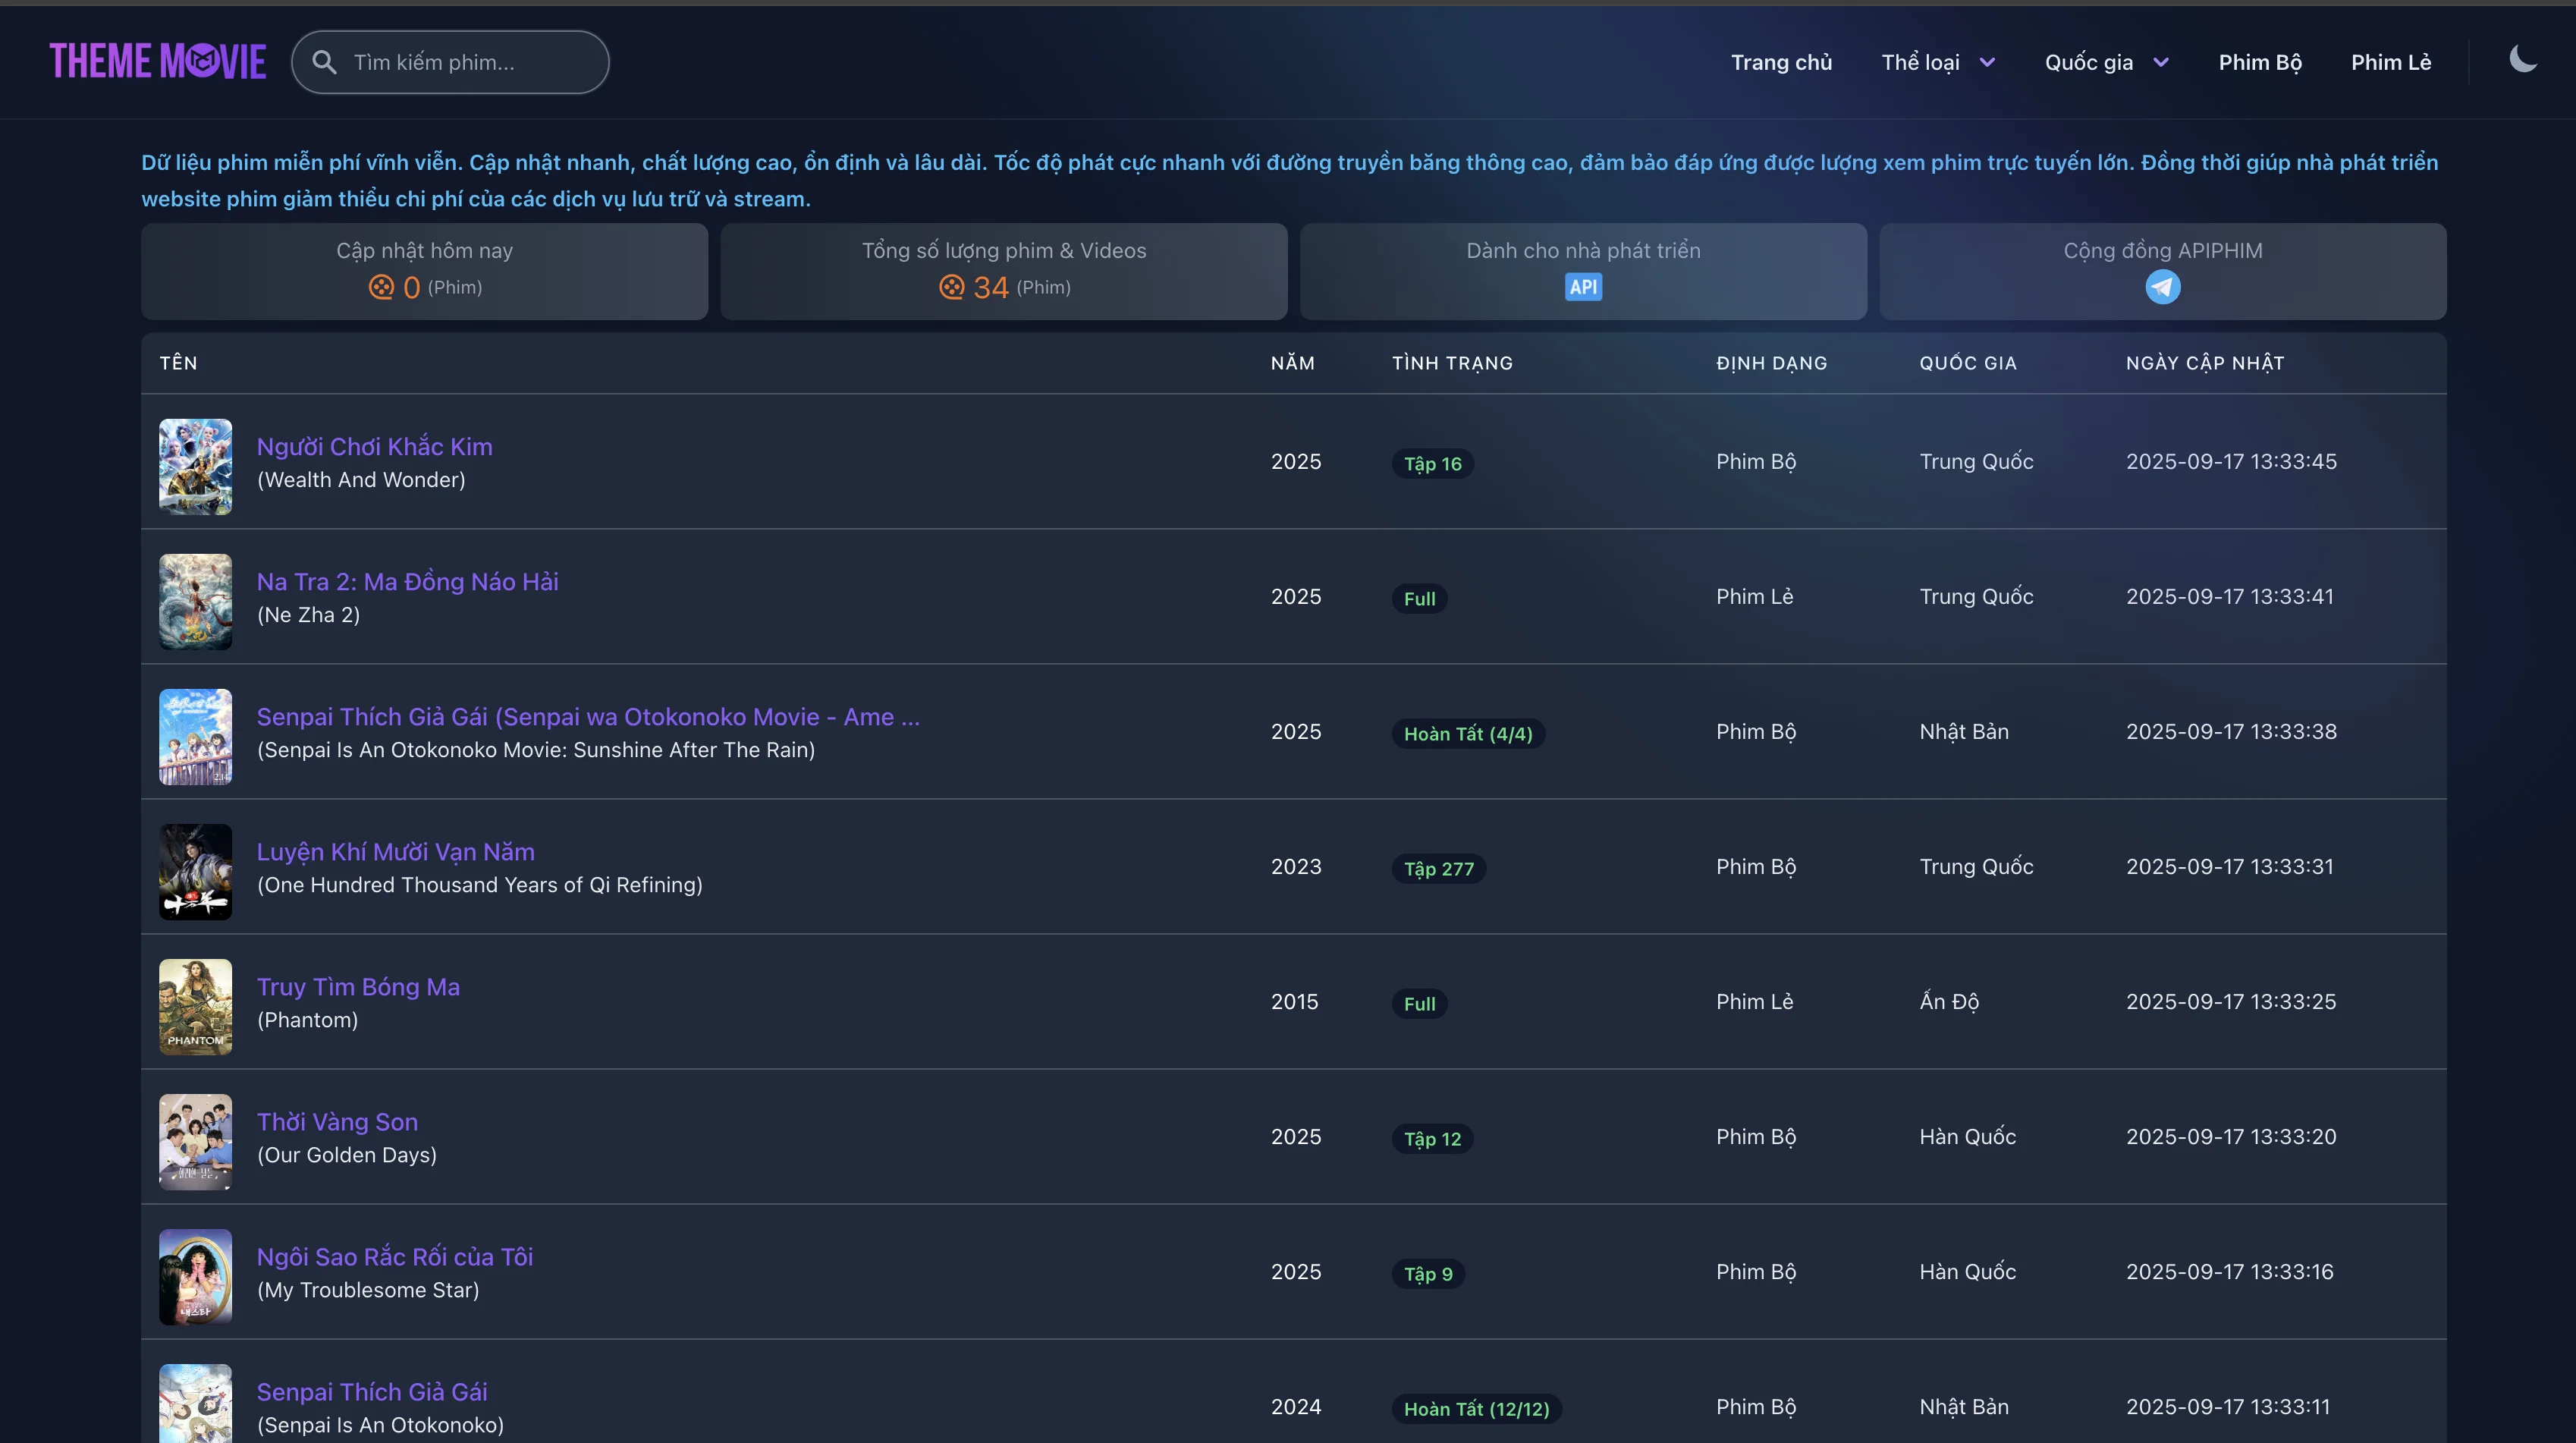
Task: Click the THEME MOVIE logo
Action: (157, 61)
